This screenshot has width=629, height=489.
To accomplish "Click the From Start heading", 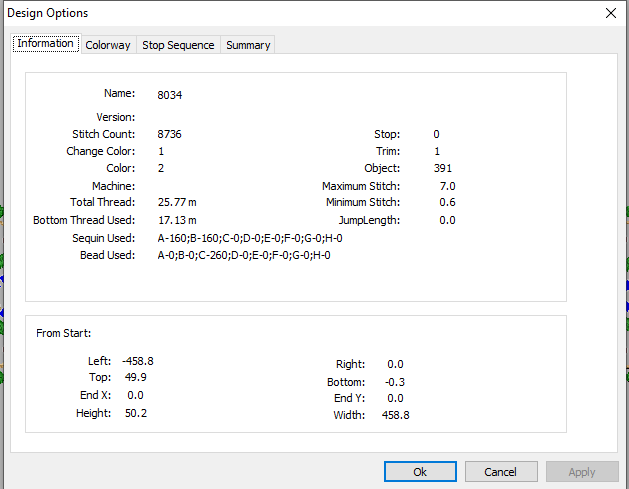I will [63, 333].
